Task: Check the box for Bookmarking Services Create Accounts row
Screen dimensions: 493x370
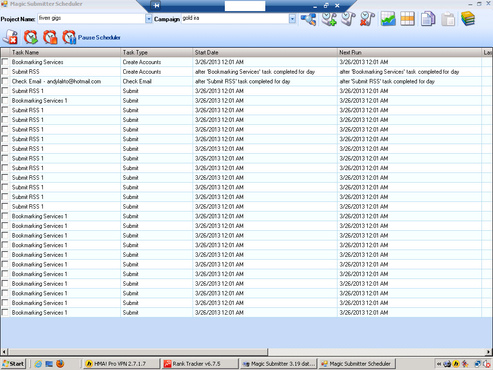Action: pos(5,62)
